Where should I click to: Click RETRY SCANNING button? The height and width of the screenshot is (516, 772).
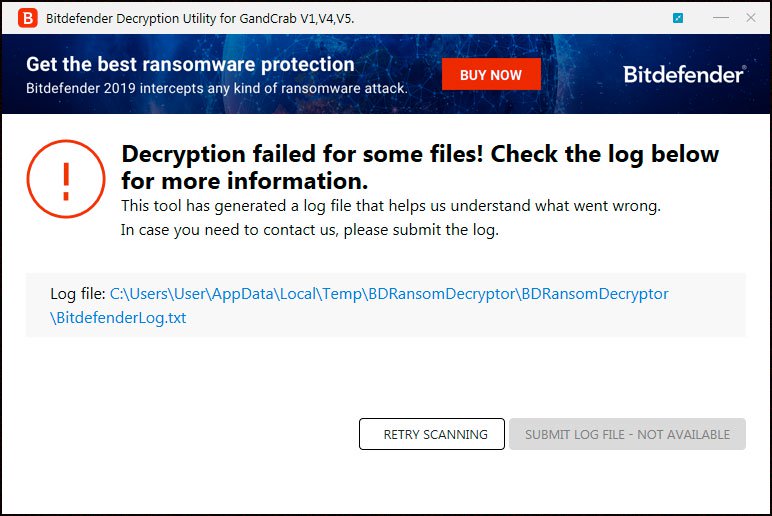pyautogui.click(x=431, y=434)
